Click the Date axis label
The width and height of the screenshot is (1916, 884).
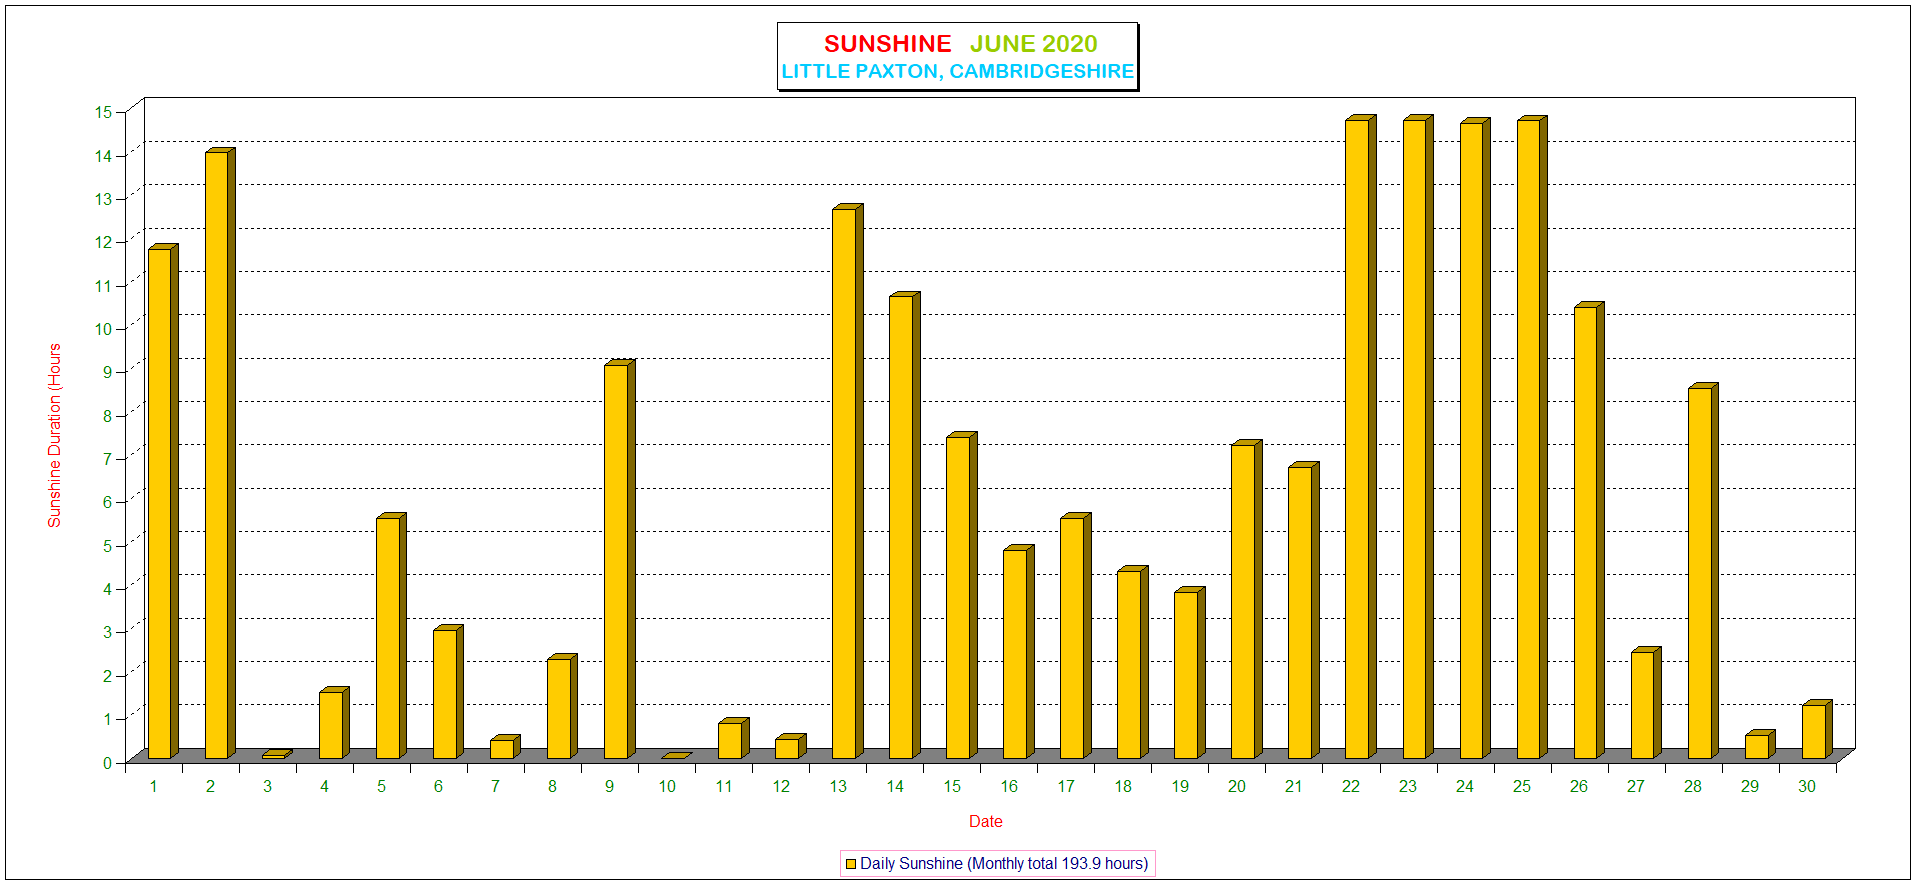(986, 821)
